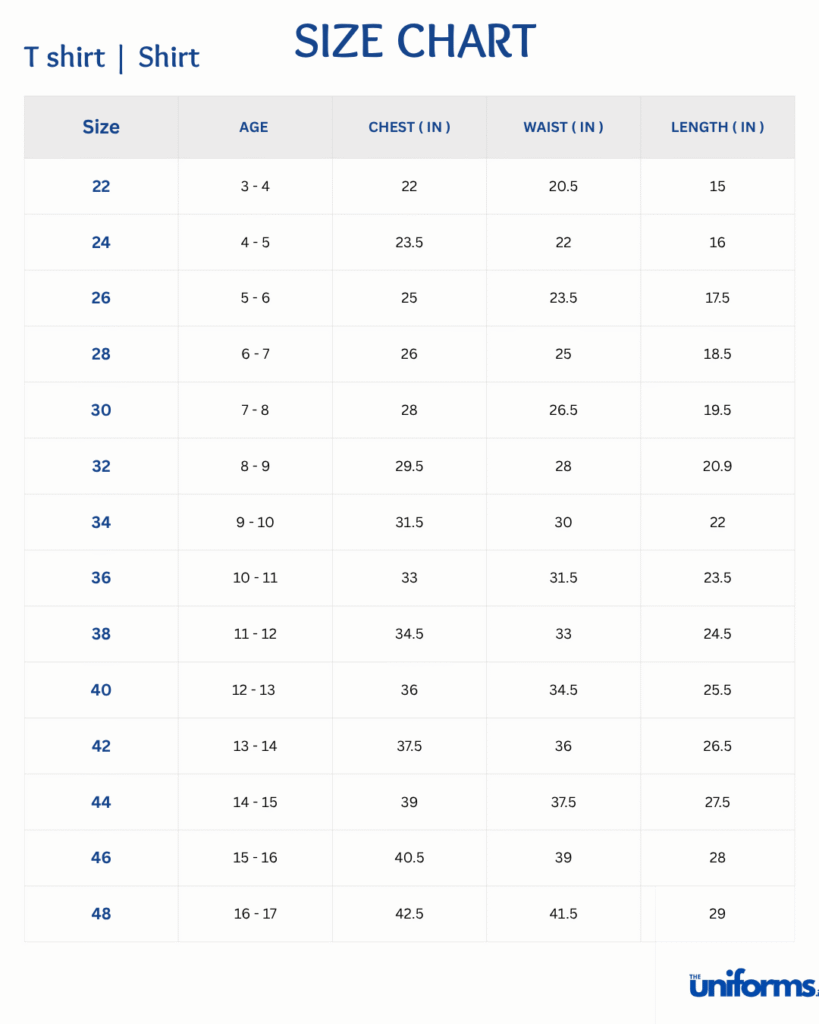This screenshot has width=819, height=1024.
Task: Select the chest value 42.5 cell
Action: click(x=409, y=914)
